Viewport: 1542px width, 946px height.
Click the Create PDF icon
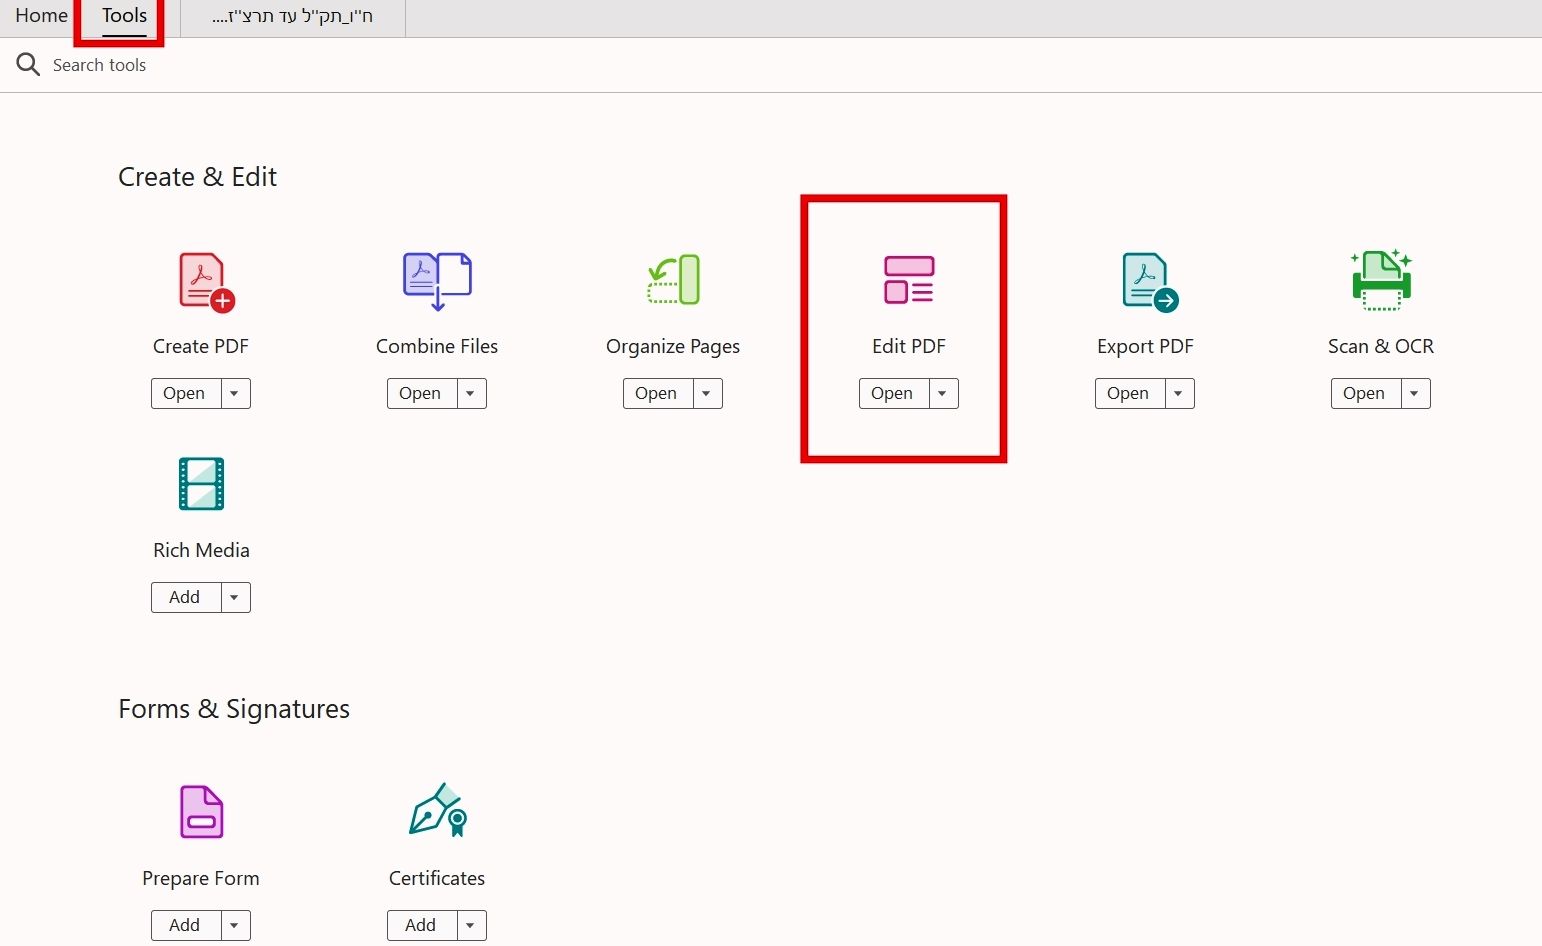[206, 282]
